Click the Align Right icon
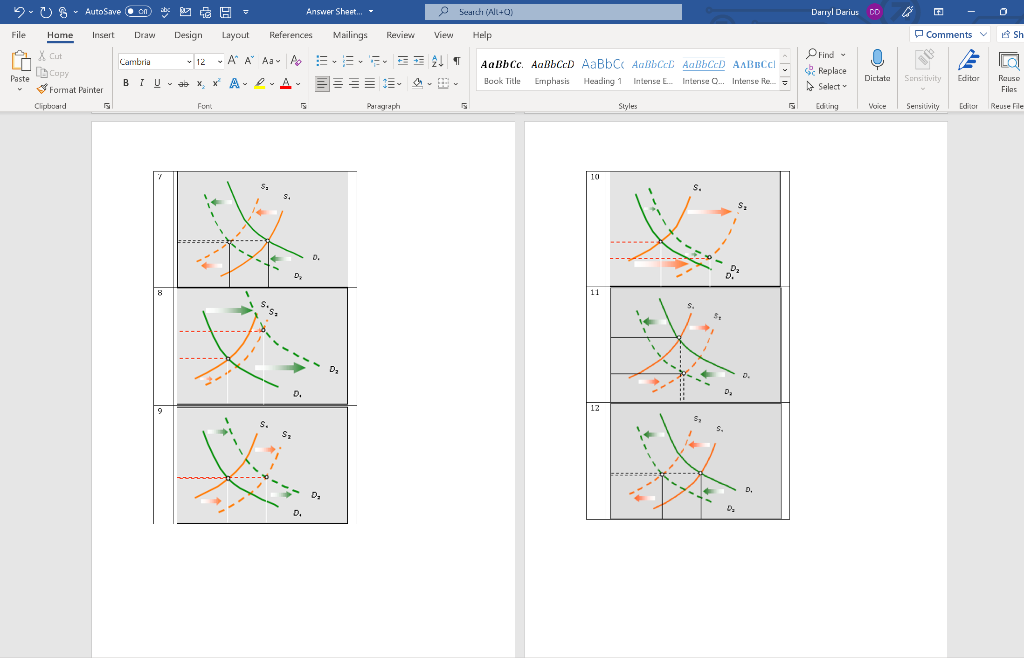Screen dimensions: 1024x658 (354, 83)
